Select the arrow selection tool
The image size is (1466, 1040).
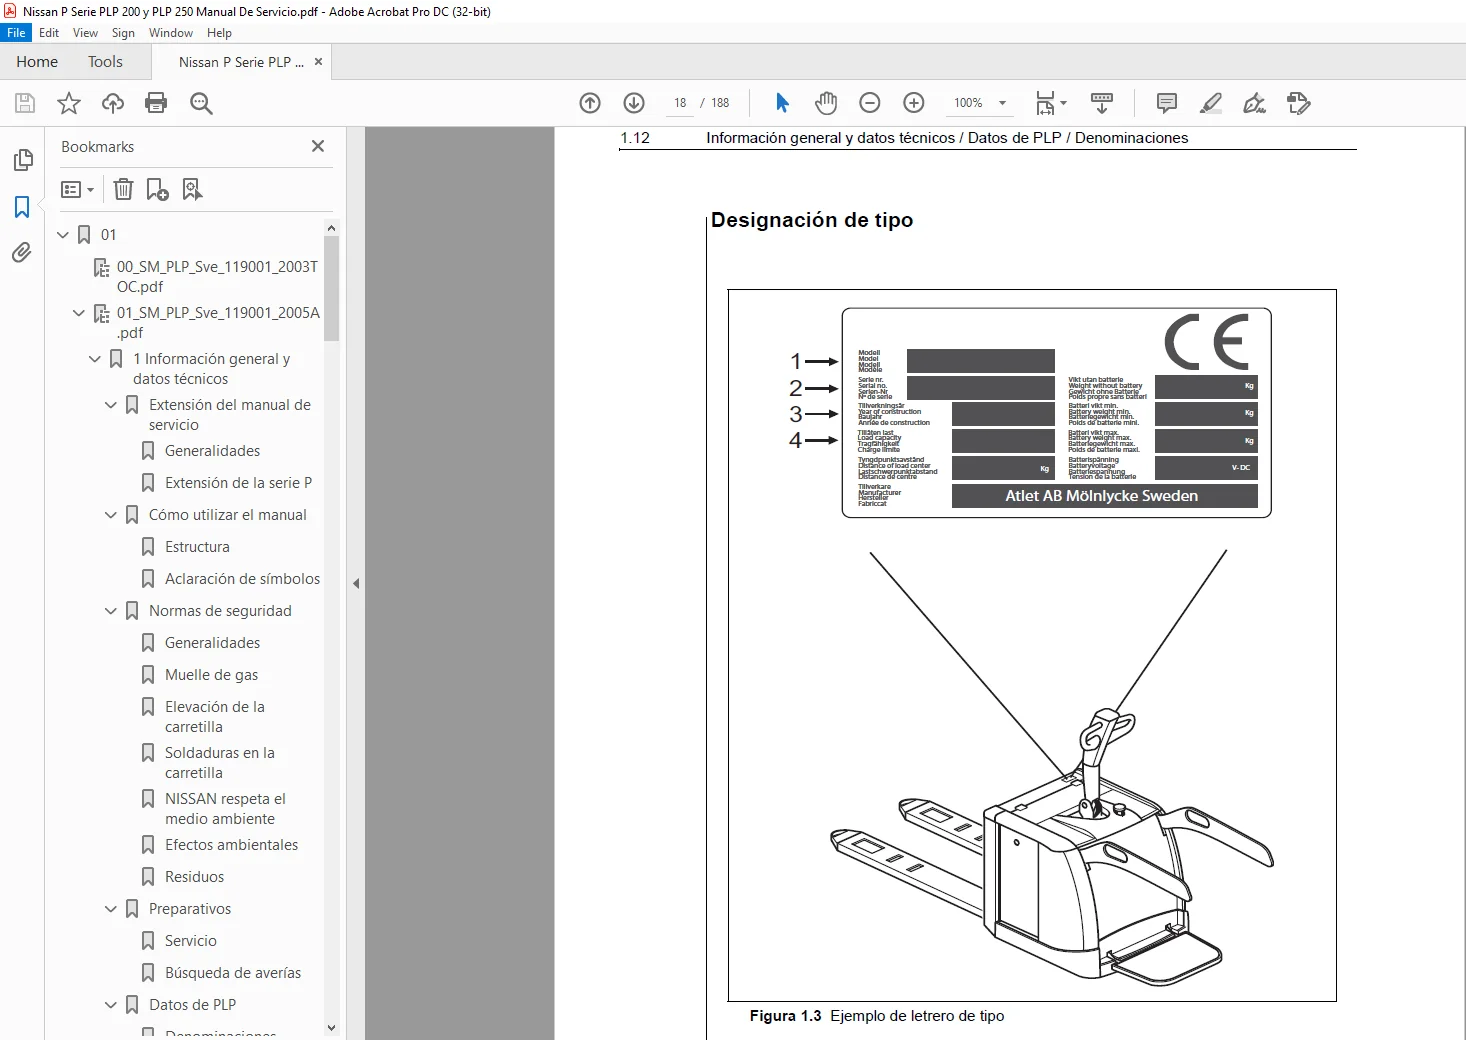[782, 103]
